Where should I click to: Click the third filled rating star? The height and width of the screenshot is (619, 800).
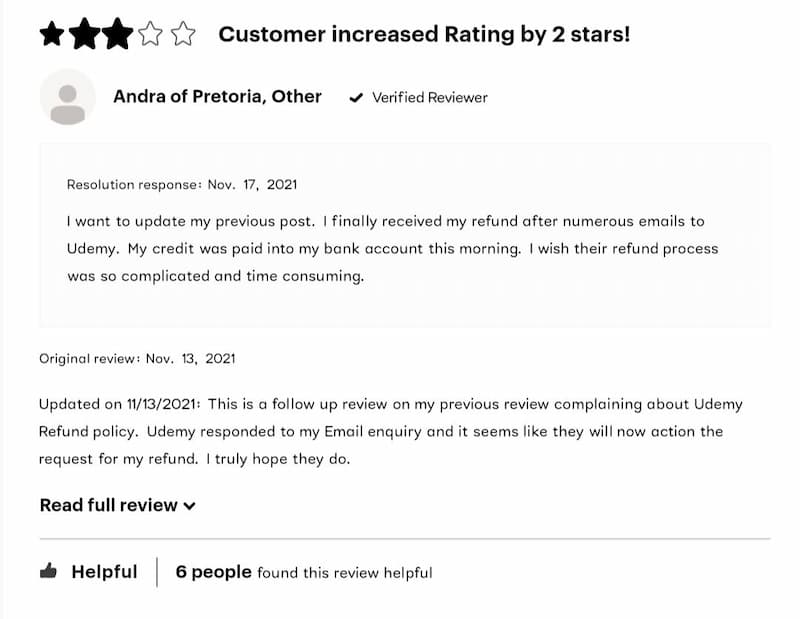(117, 34)
